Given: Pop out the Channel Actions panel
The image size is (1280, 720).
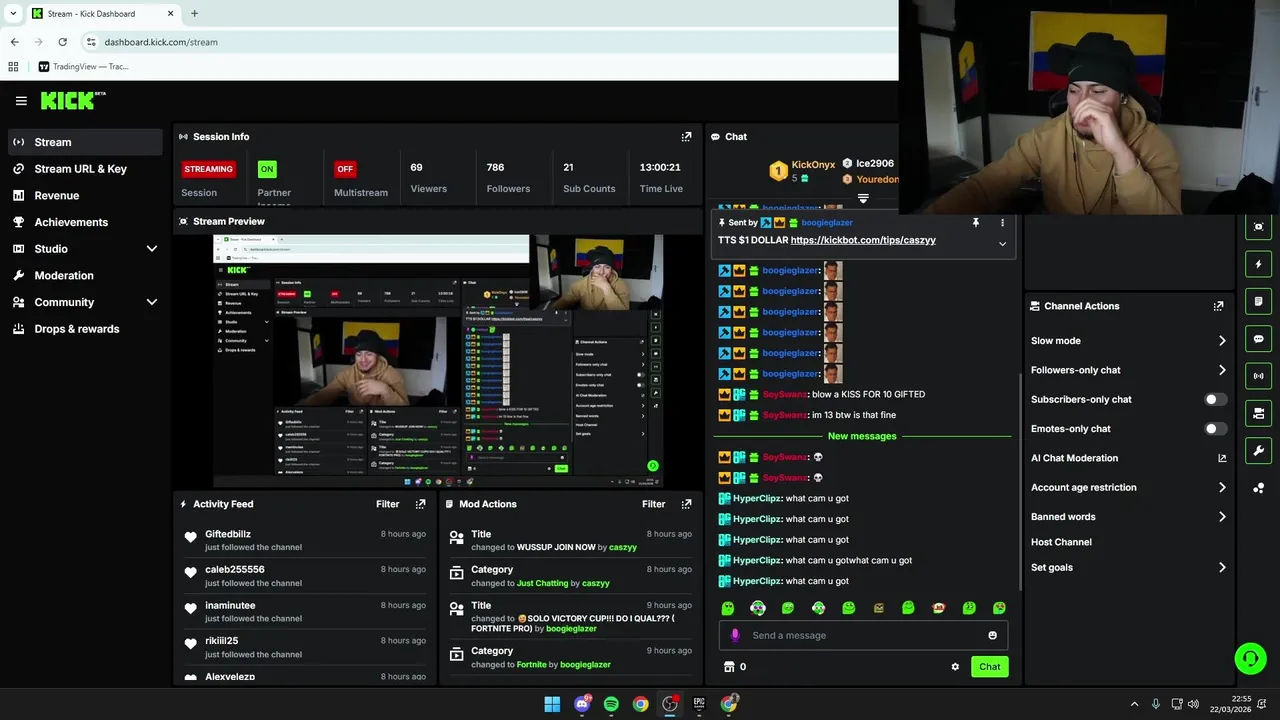Looking at the screenshot, I should tap(1218, 306).
